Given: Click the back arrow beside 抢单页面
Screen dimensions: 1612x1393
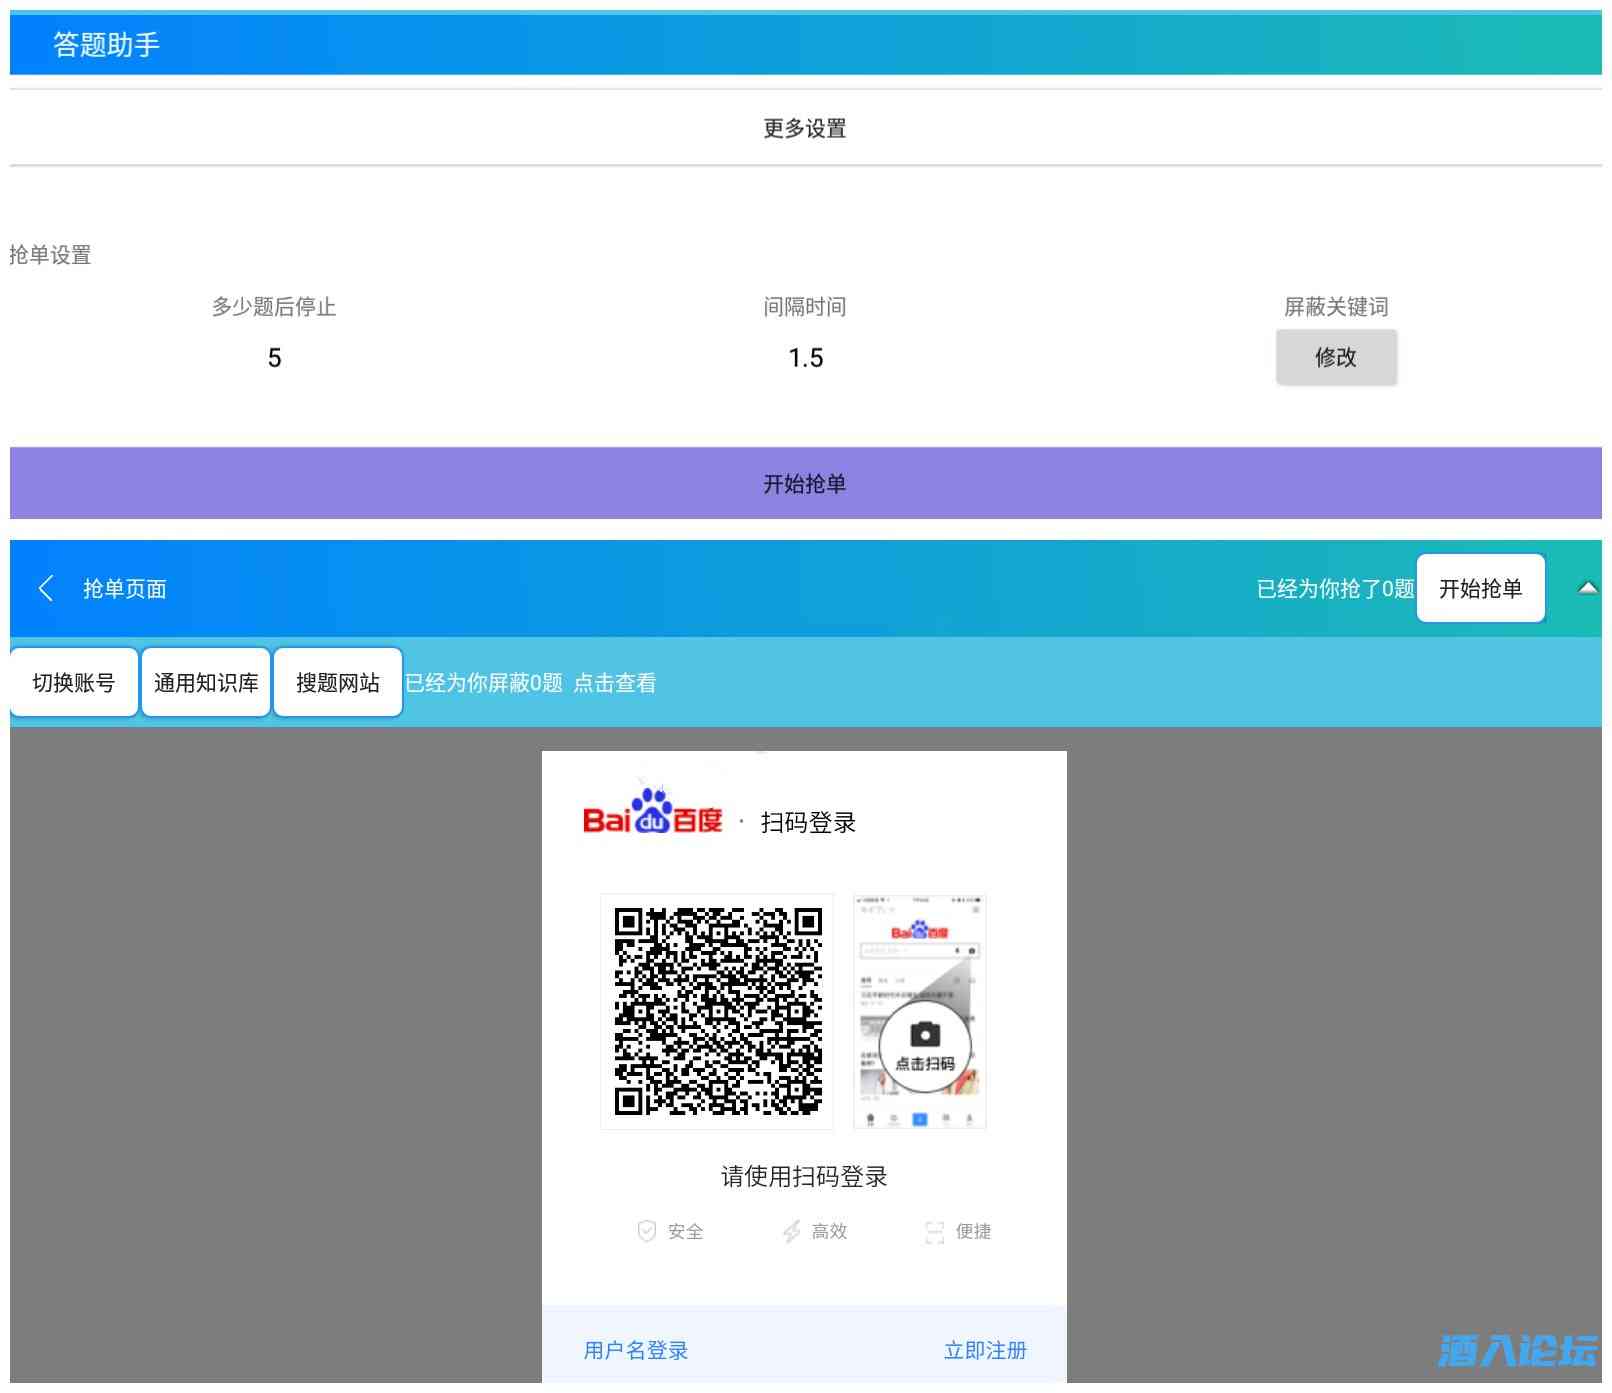Looking at the screenshot, I should point(46,588).
